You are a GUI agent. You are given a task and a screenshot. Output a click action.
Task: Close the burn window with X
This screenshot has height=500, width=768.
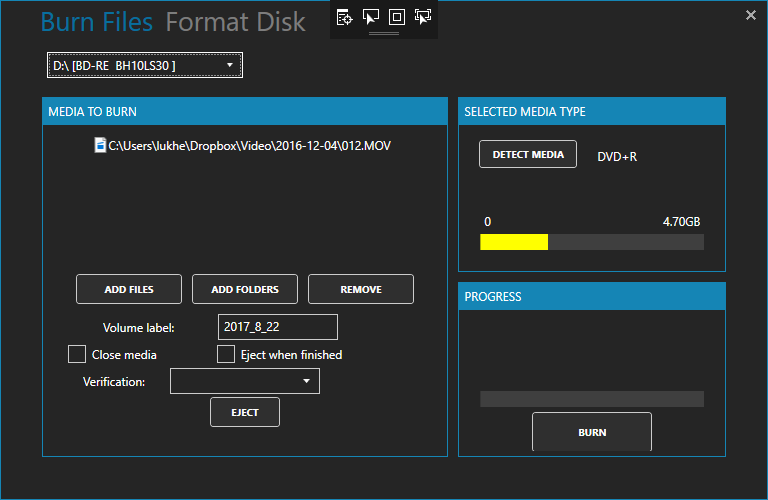[x=751, y=15]
